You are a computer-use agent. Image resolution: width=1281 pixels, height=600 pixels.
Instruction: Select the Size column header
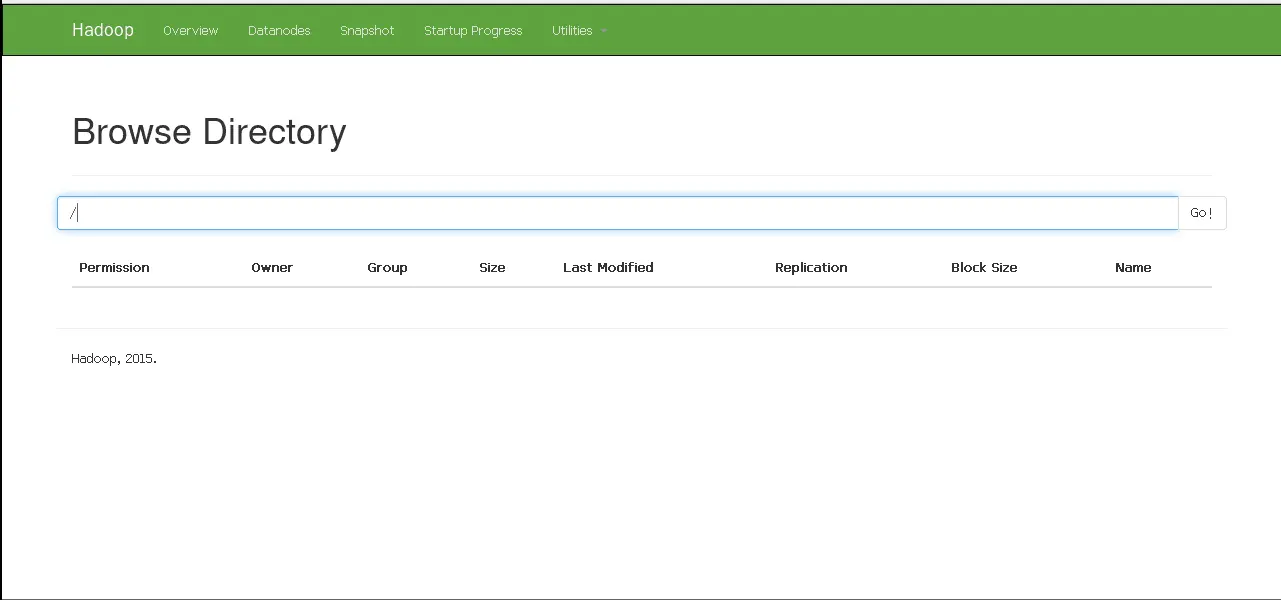(492, 268)
